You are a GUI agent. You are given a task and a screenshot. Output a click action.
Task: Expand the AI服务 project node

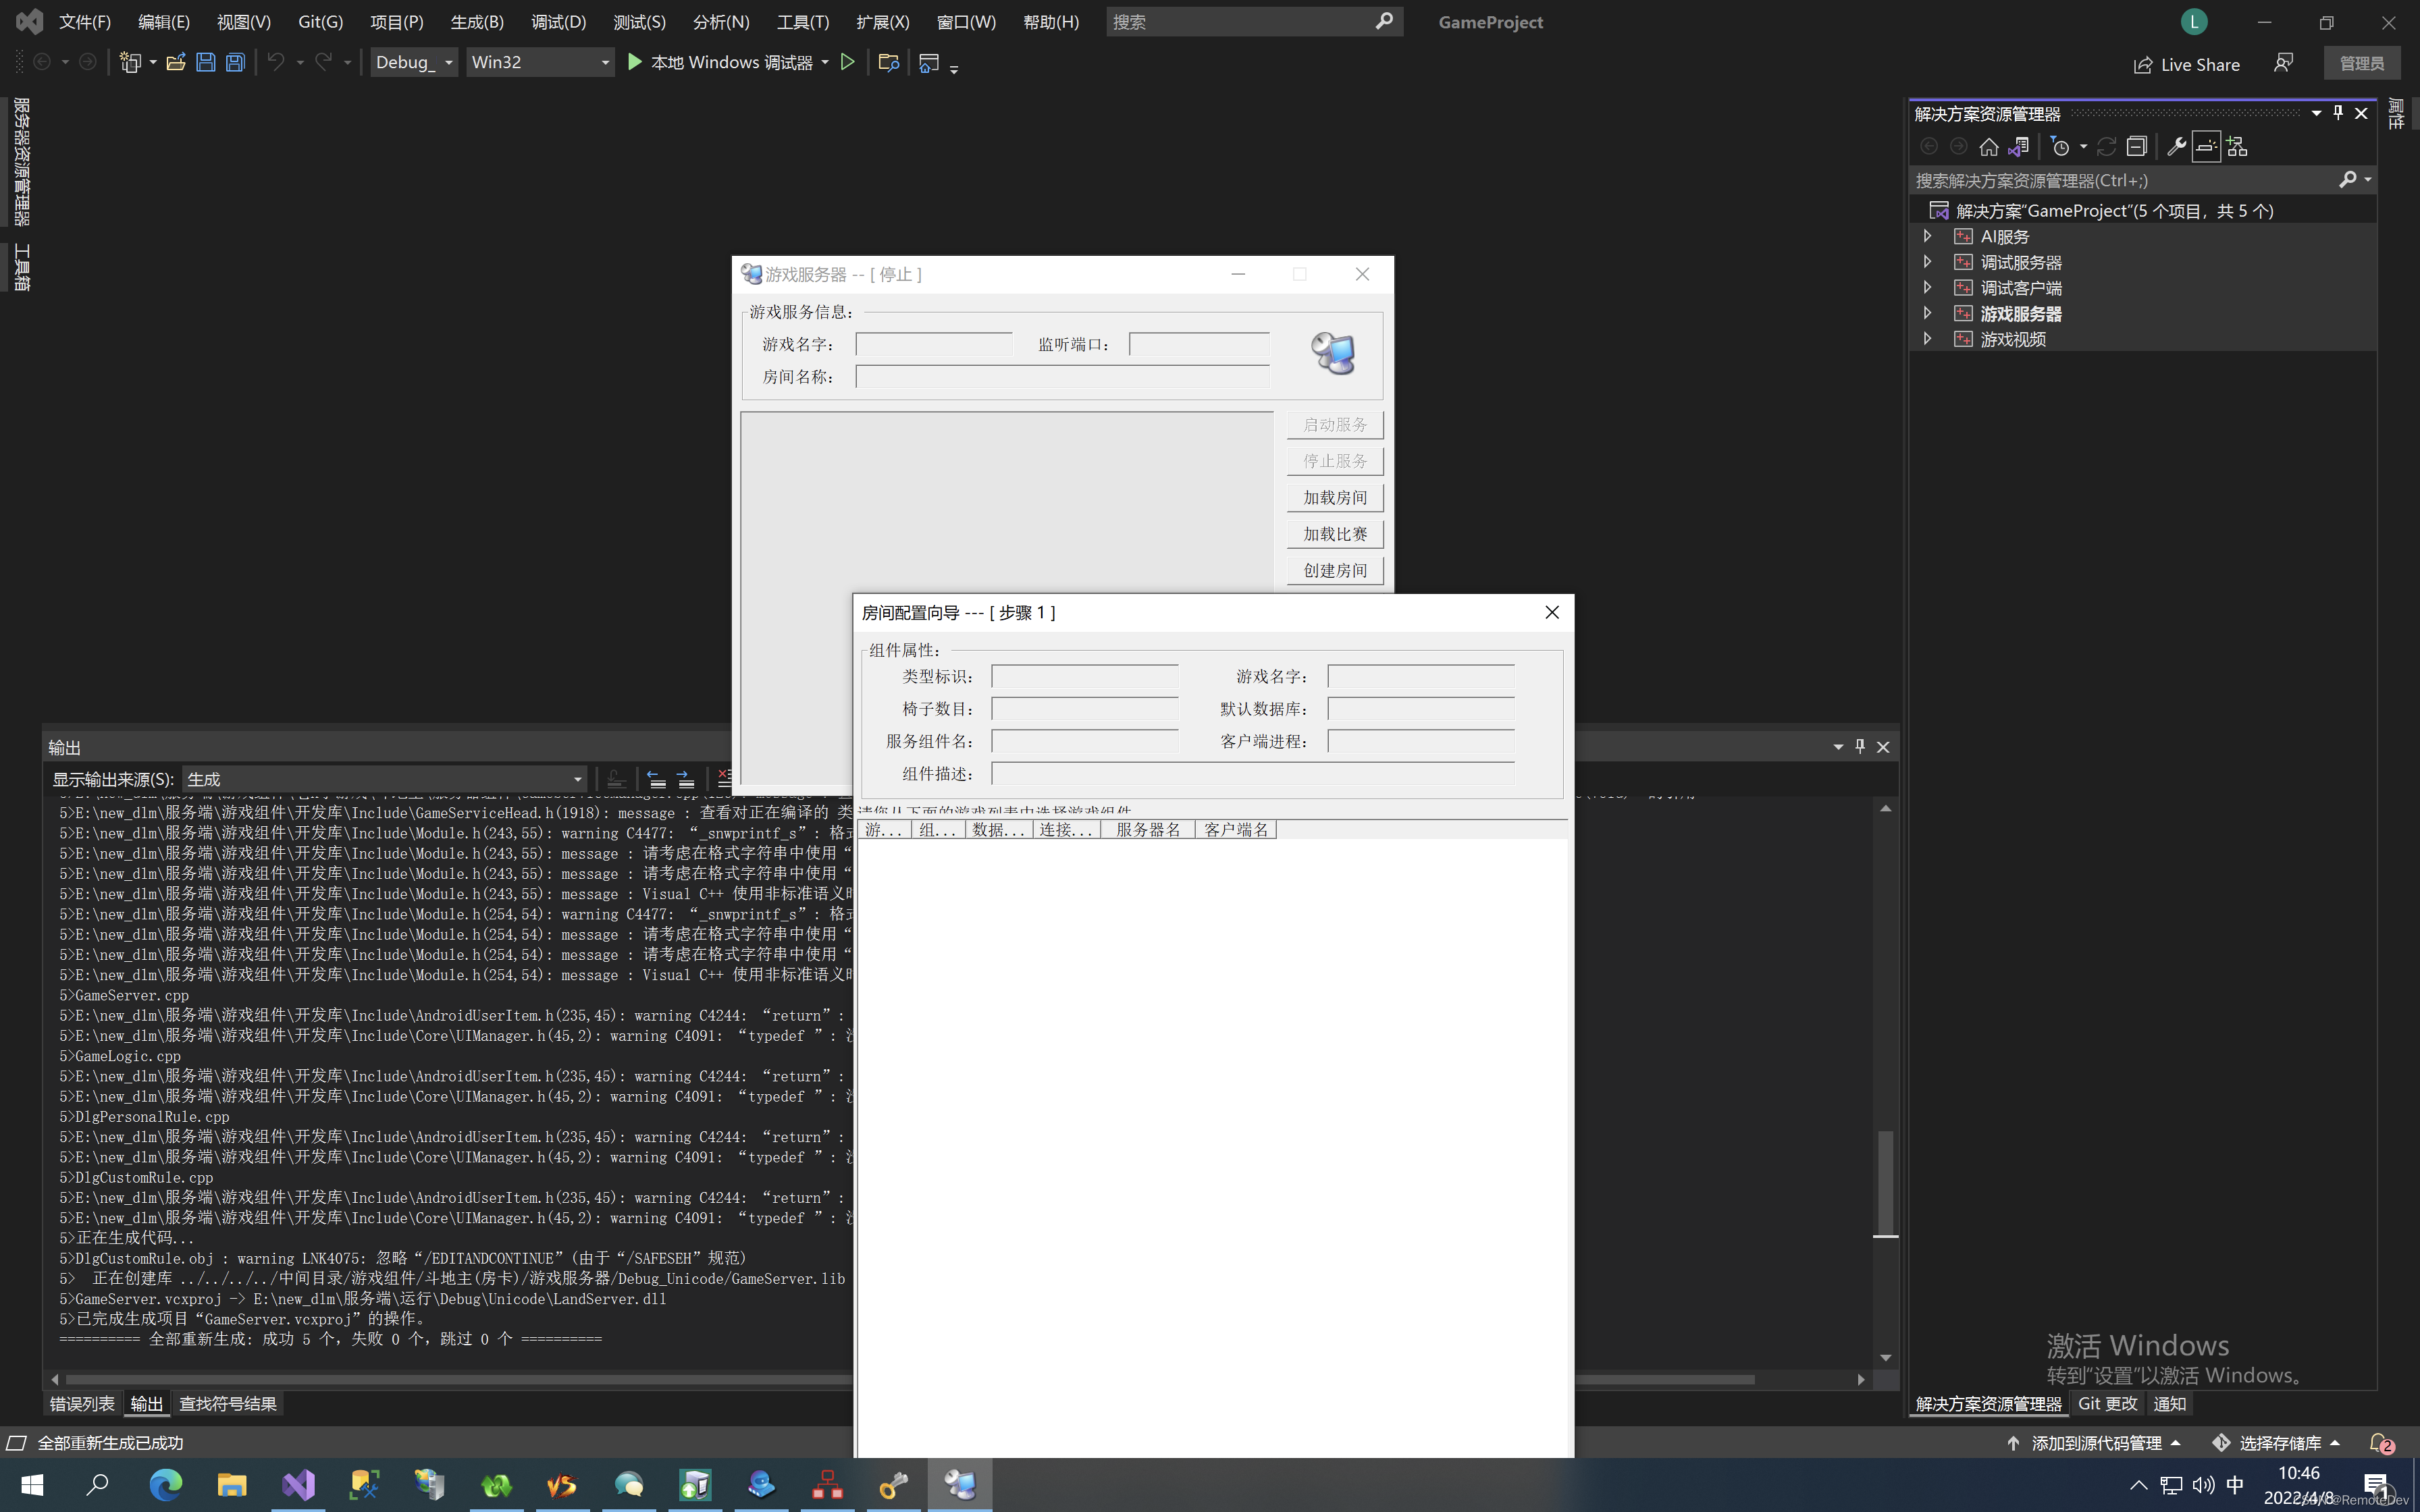pos(1927,236)
